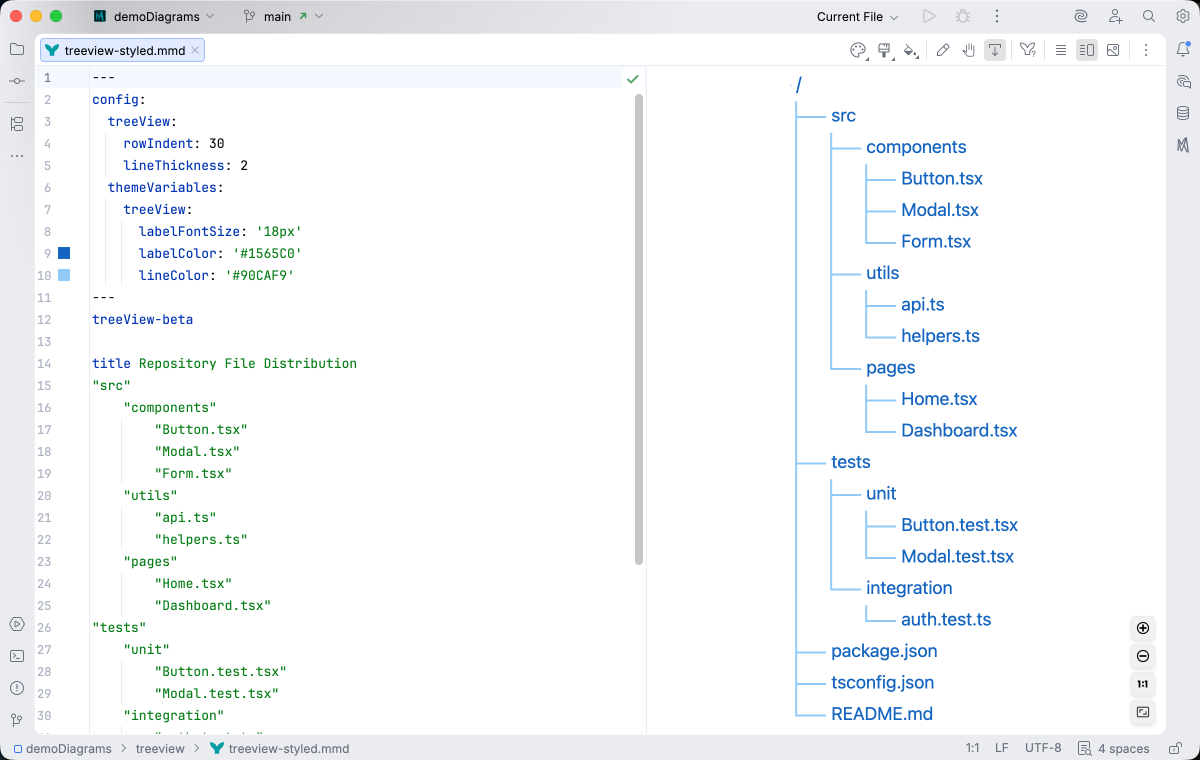
Task: Zoom in on the diagram preview
Action: (1142, 629)
